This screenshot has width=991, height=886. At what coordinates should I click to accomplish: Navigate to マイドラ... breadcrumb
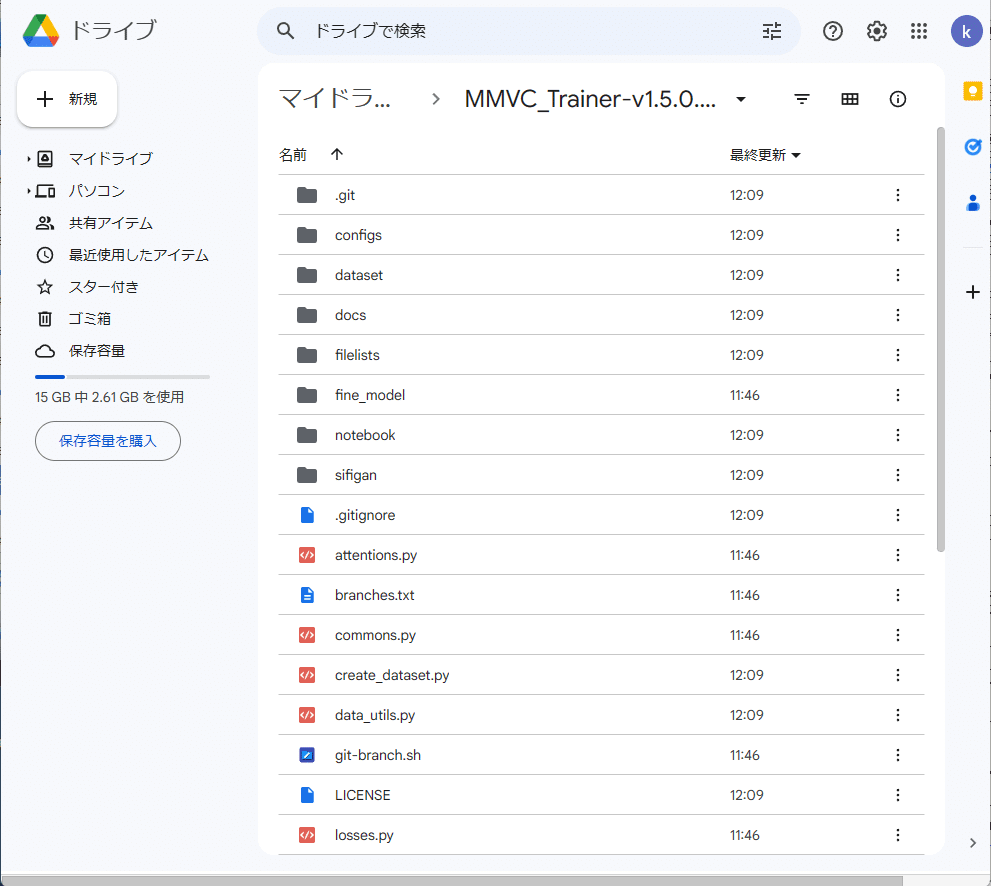[335, 99]
